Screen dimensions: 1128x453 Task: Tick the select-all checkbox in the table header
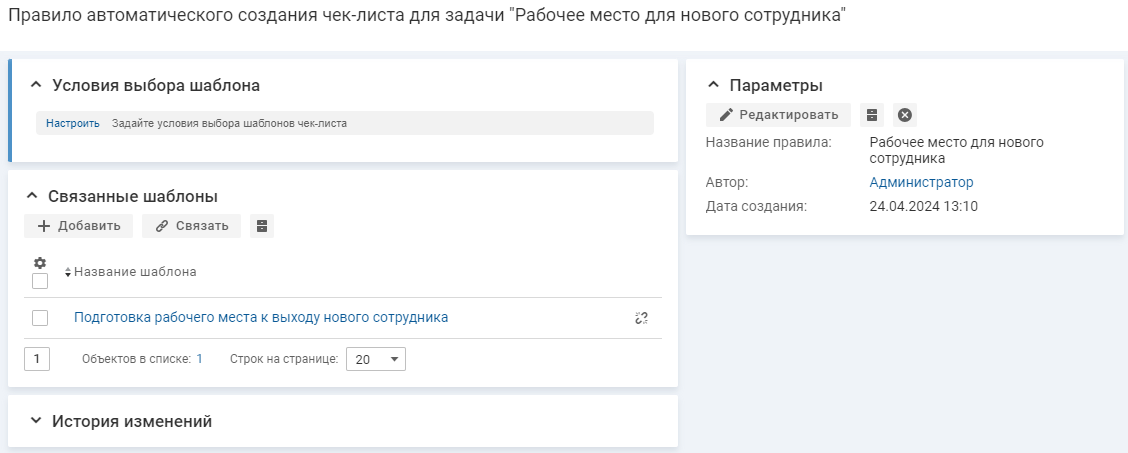pyautogui.click(x=40, y=281)
